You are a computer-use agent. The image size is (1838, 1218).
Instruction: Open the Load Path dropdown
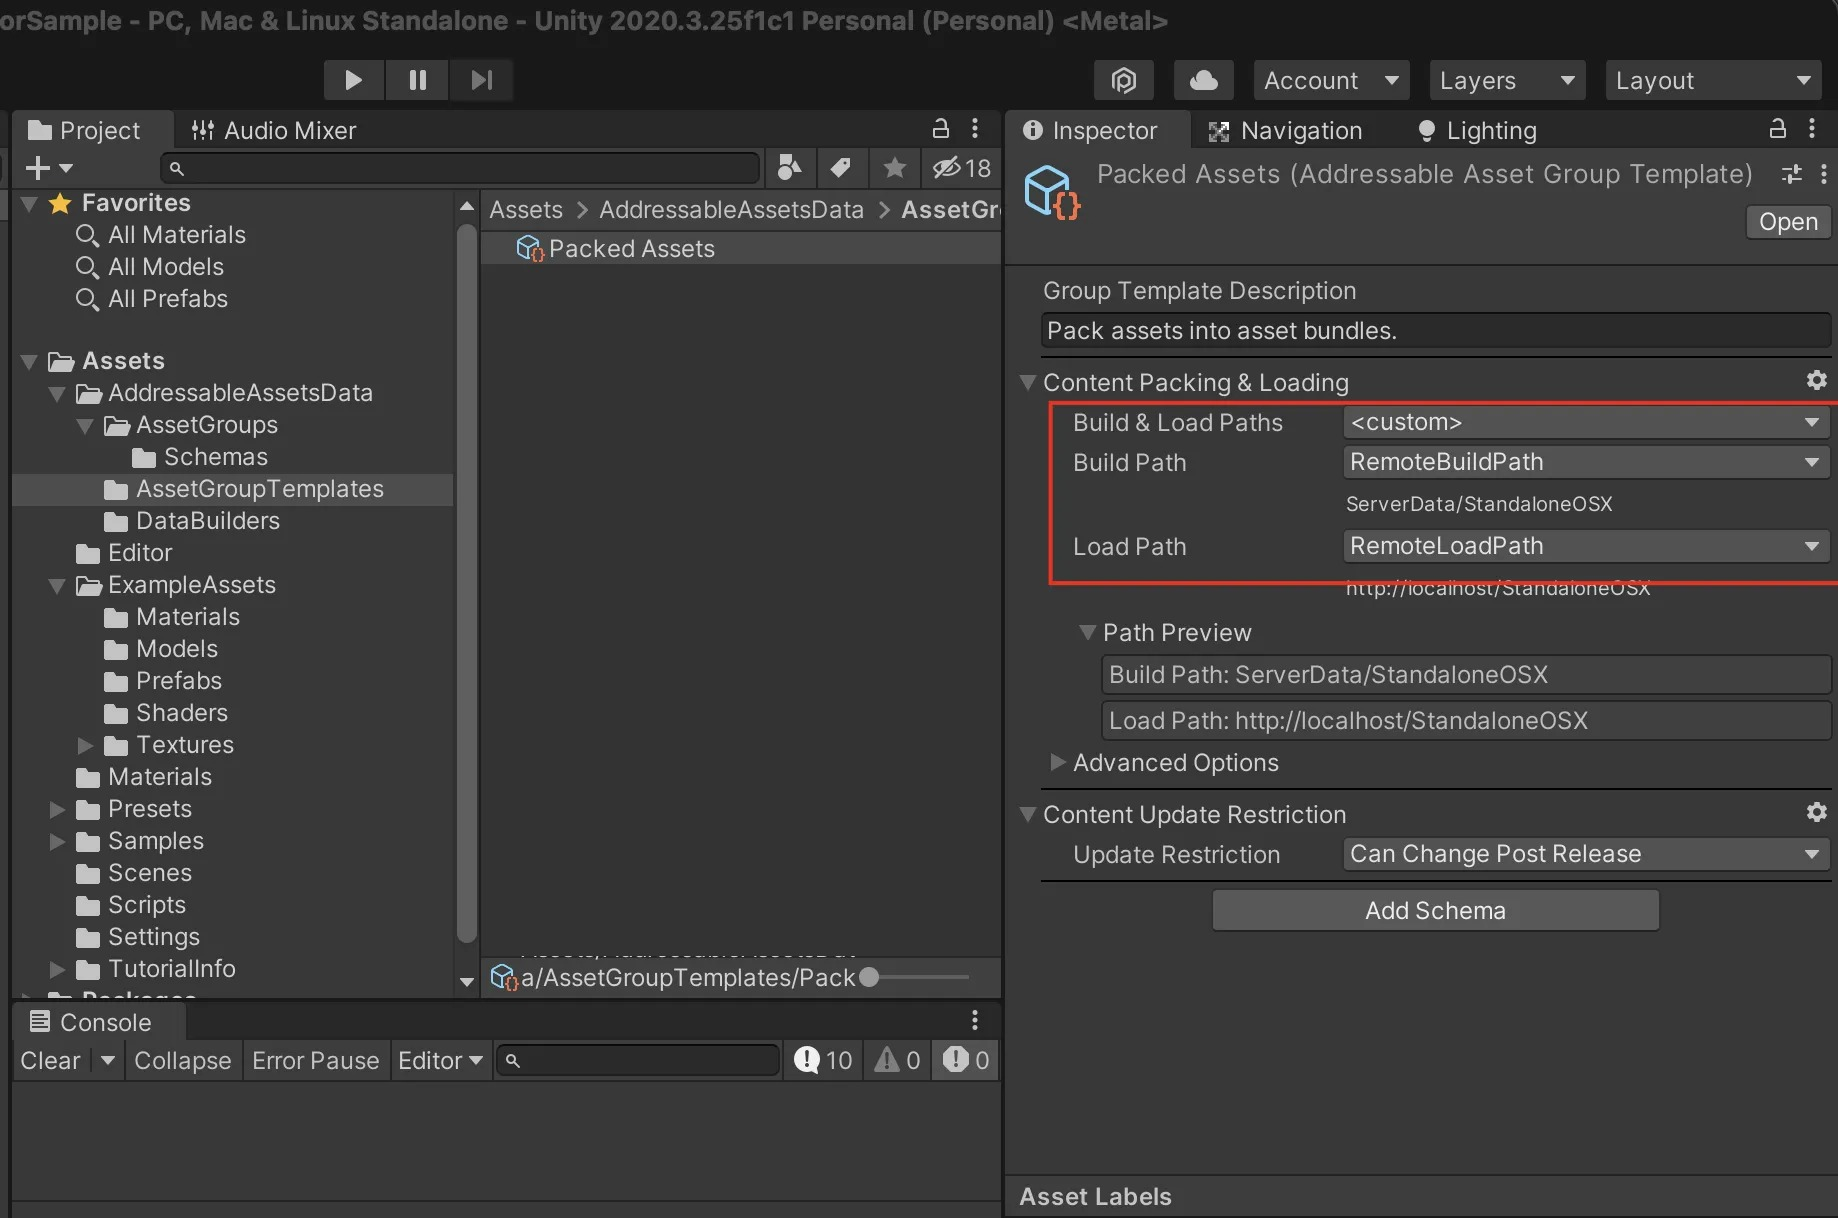1586,546
